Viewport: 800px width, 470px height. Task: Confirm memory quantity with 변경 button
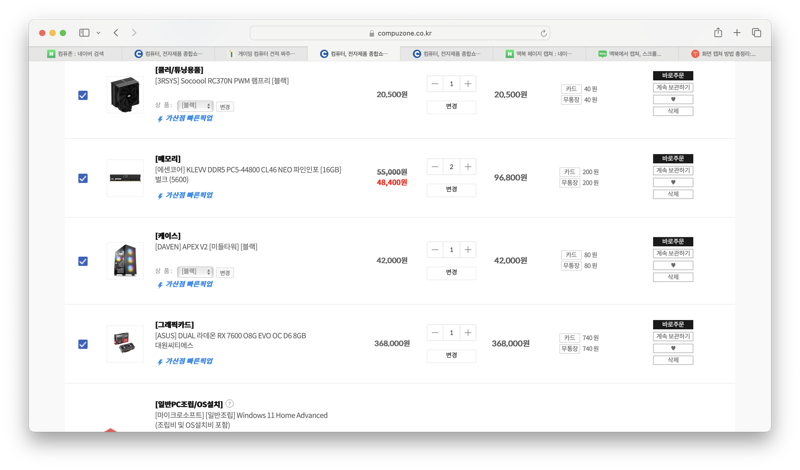[x=452, y=189]
